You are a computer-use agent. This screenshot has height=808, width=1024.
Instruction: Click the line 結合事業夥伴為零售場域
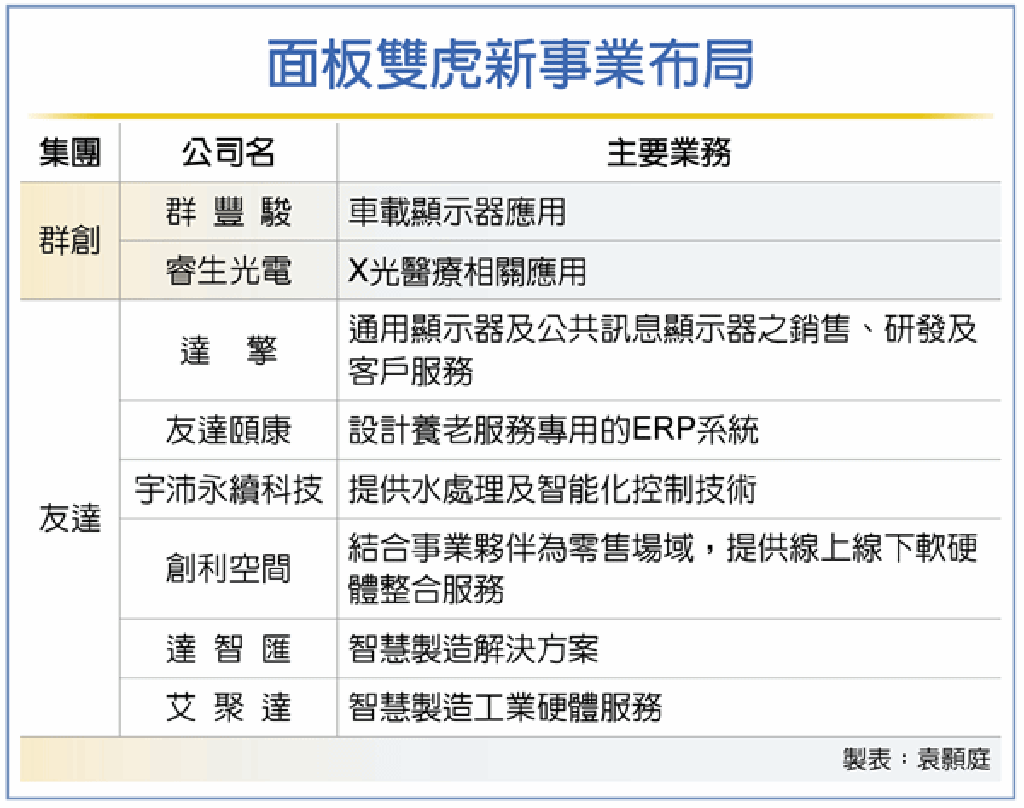[x=520, y=547]
